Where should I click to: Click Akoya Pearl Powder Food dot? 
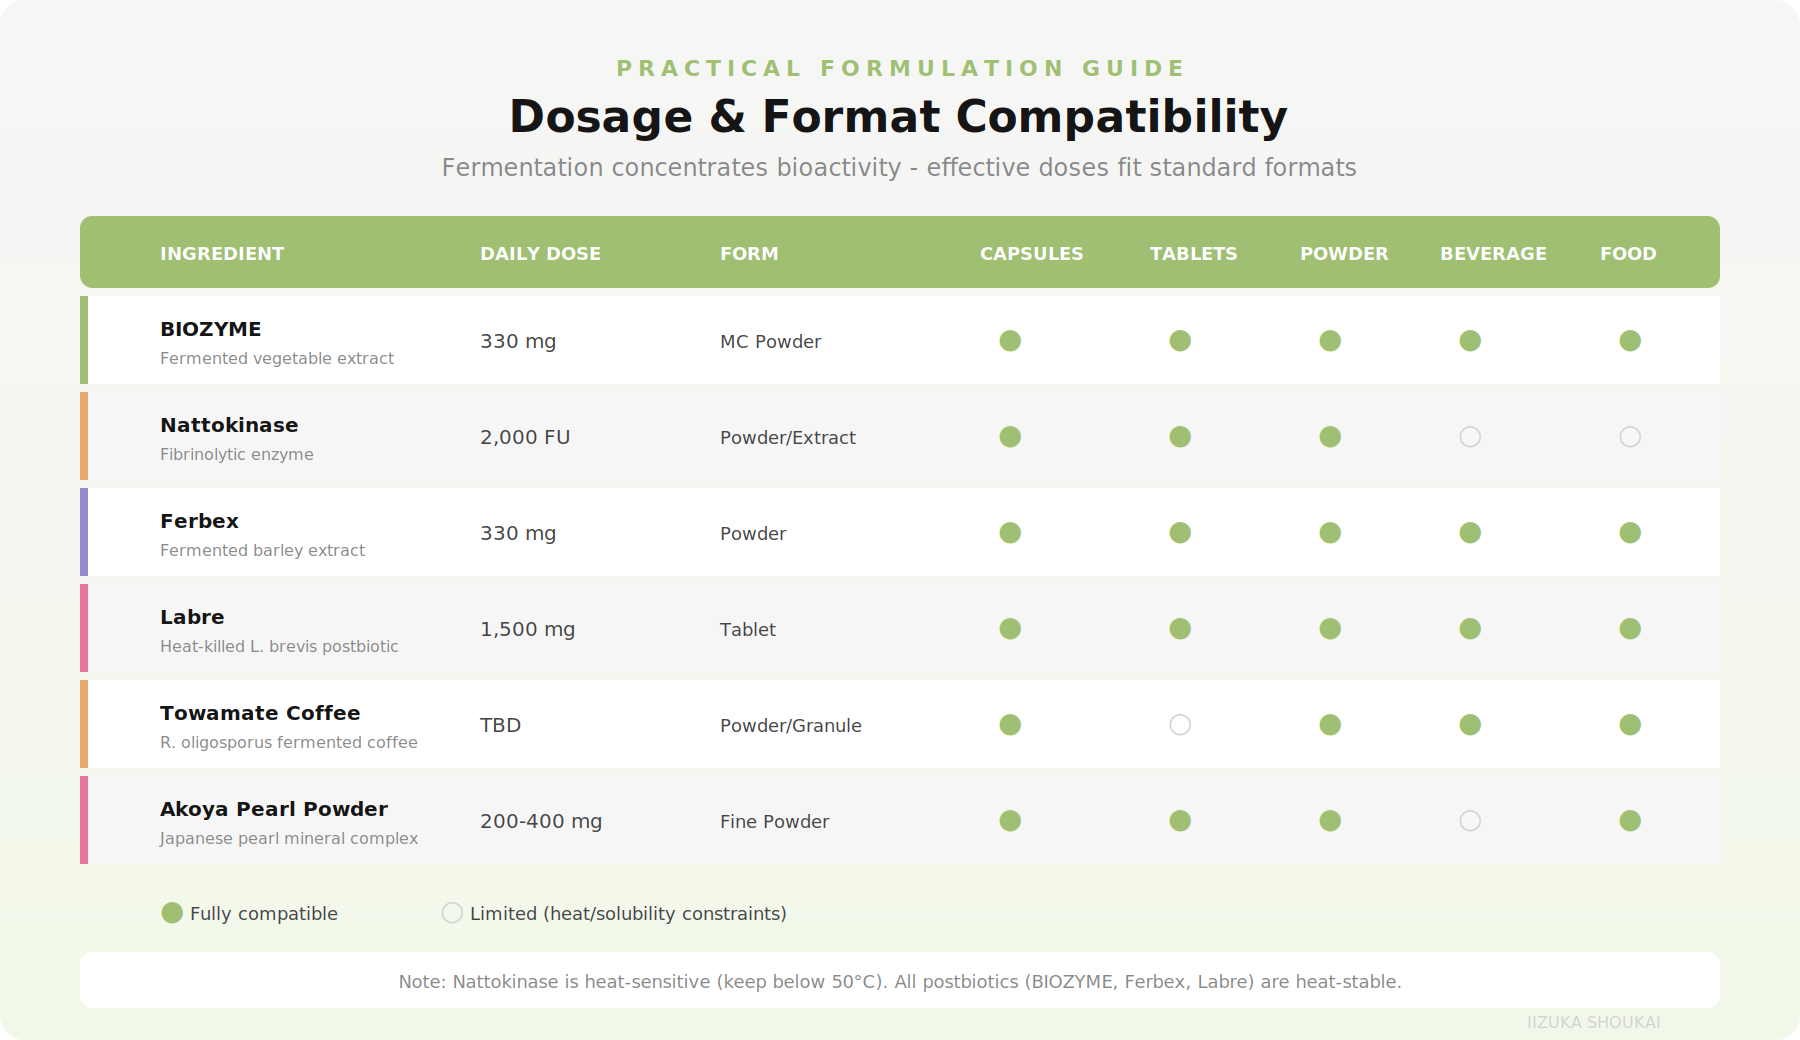tap(1630, 821)
